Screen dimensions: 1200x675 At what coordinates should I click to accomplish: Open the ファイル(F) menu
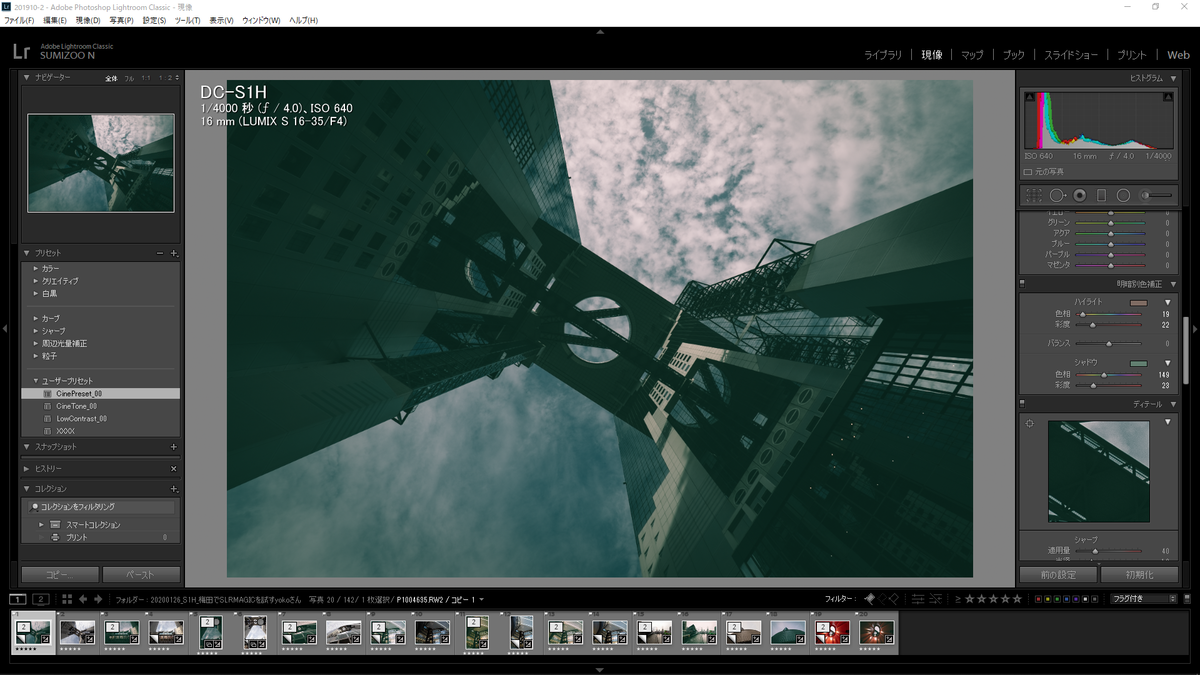pyautogui.click(x=19, y=20)
